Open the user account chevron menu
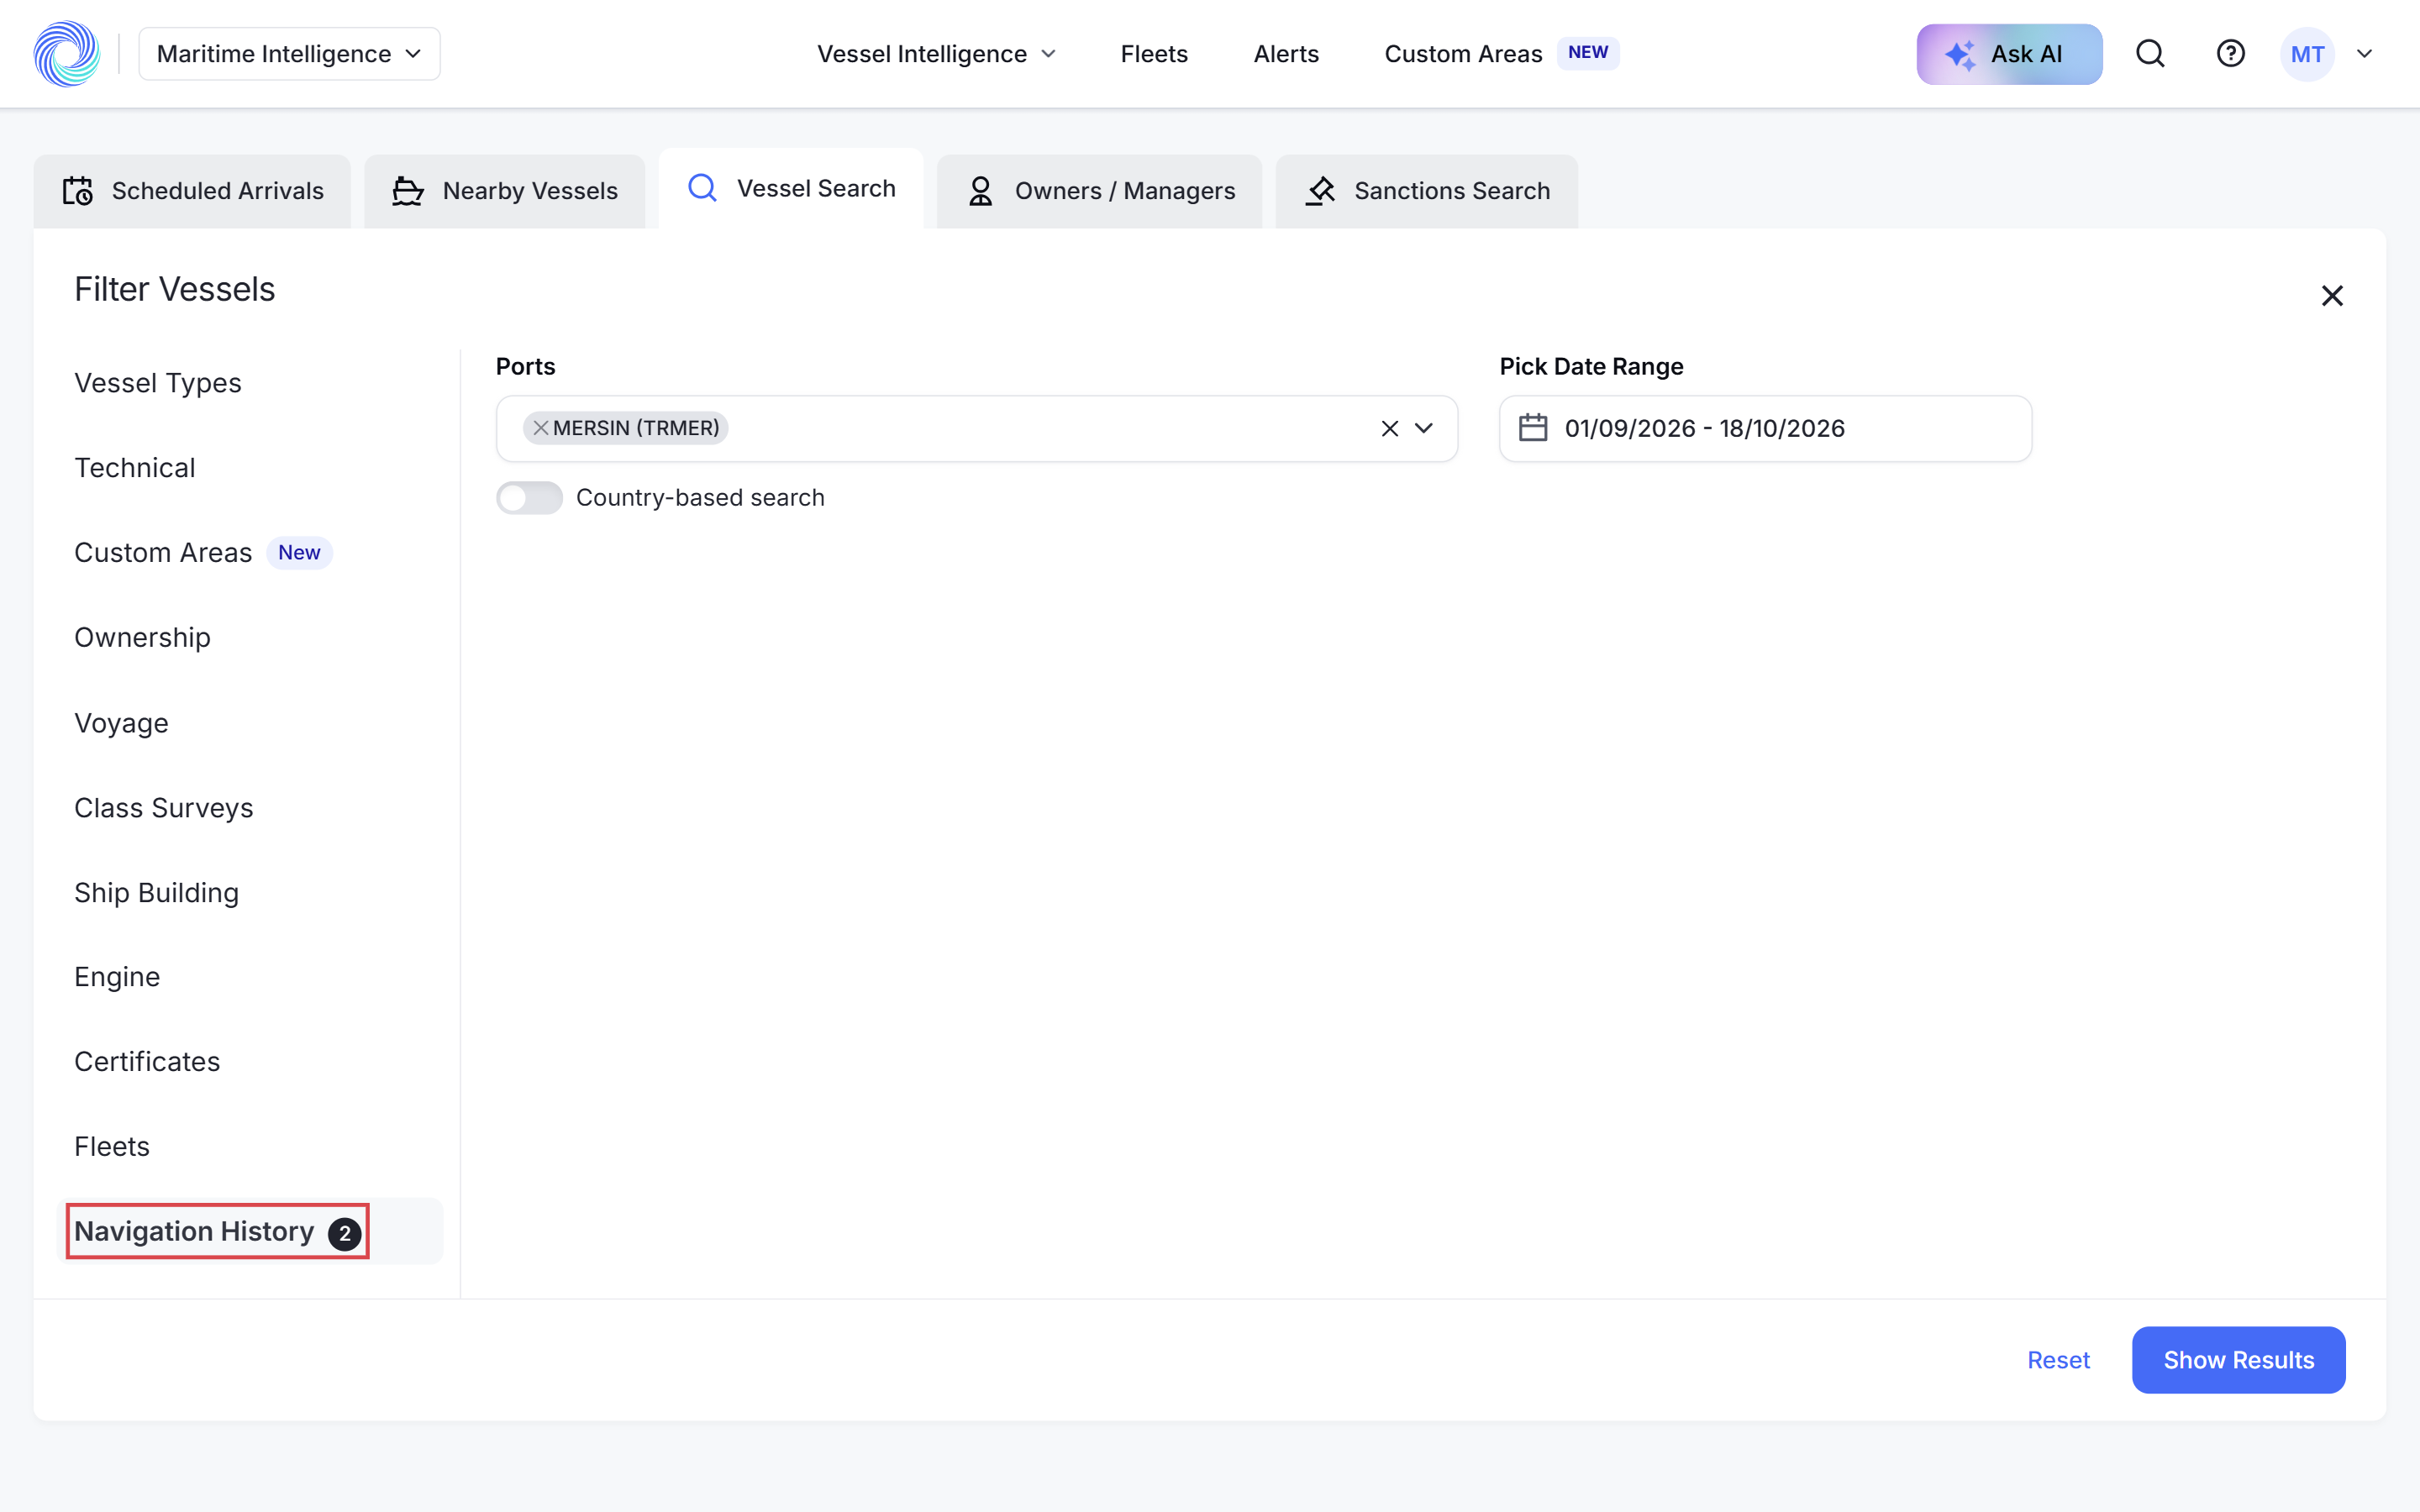The image size is (2420, 1512). point(2364,54)
